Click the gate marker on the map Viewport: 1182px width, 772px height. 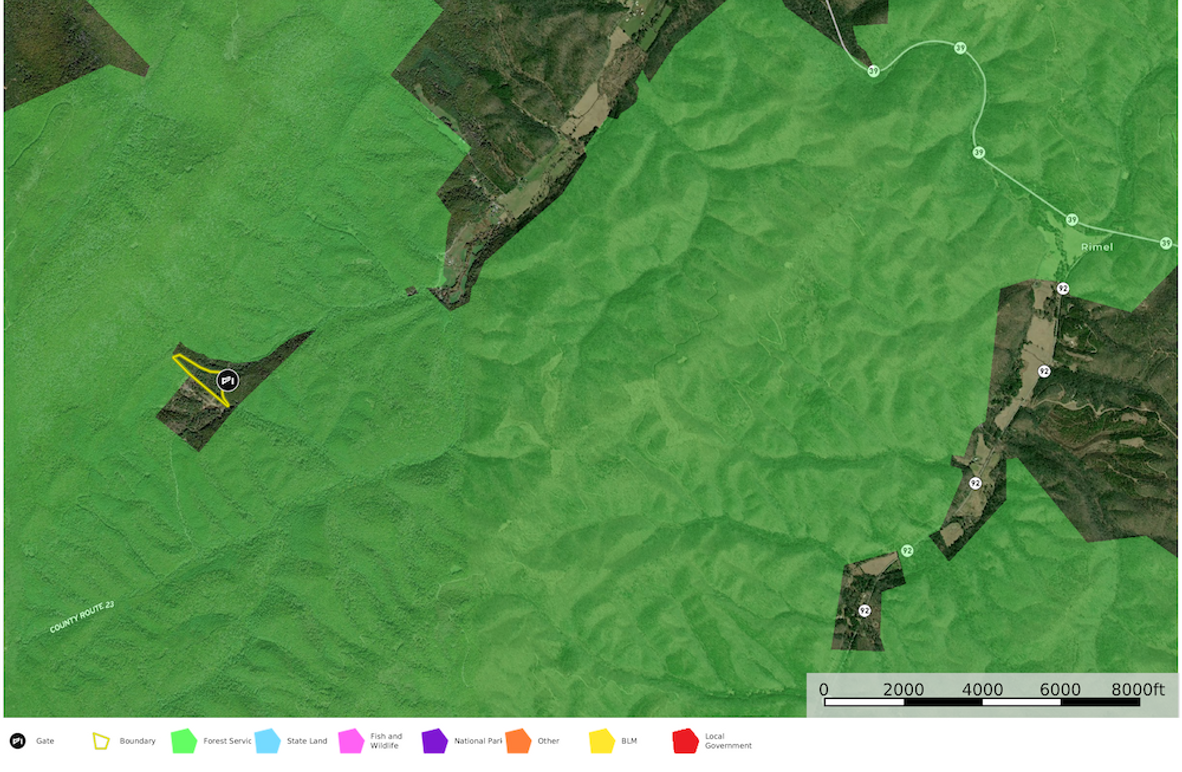(228, 381)
